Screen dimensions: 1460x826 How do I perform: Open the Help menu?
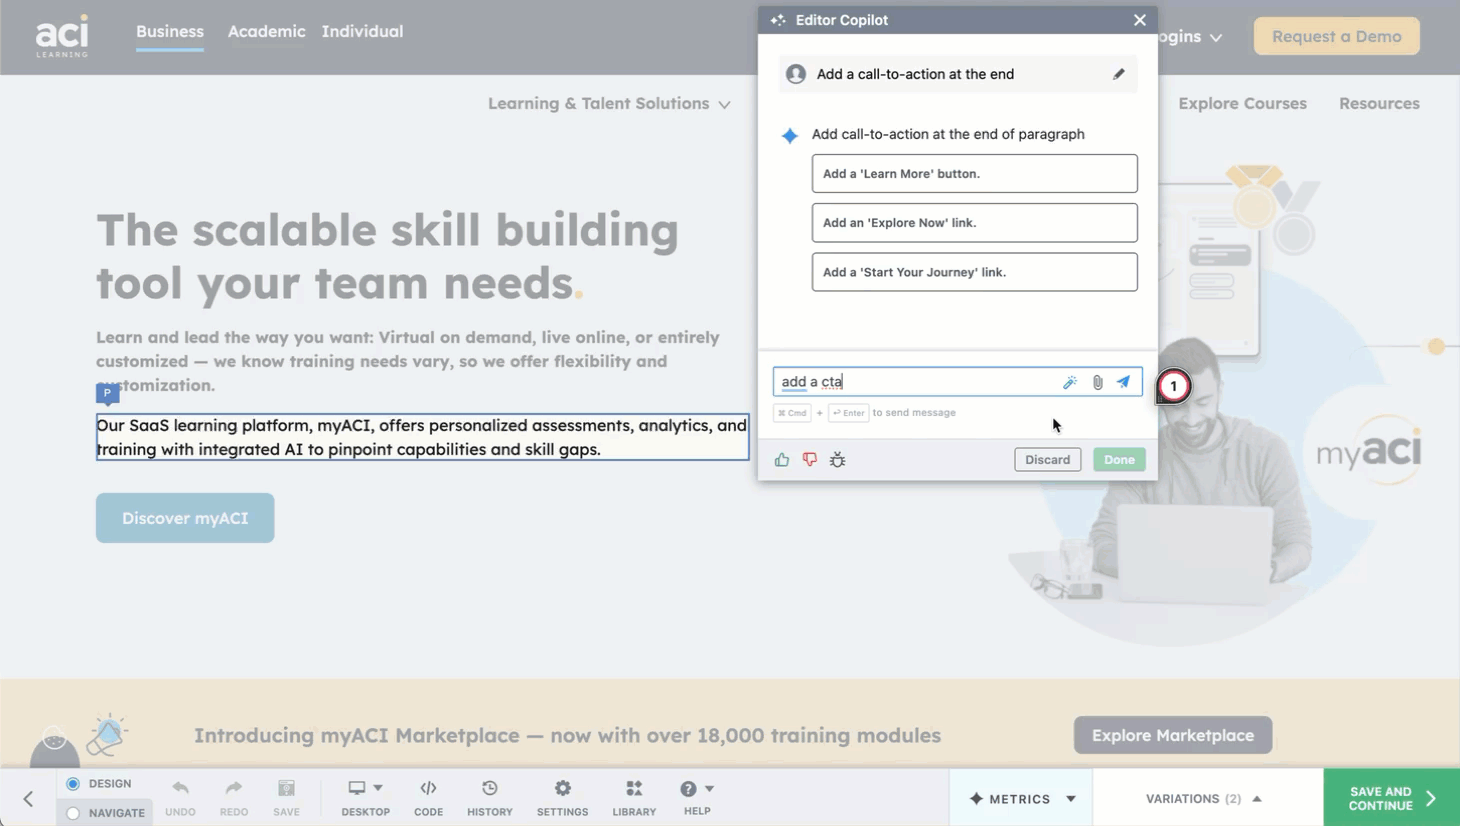pos(697,798)
